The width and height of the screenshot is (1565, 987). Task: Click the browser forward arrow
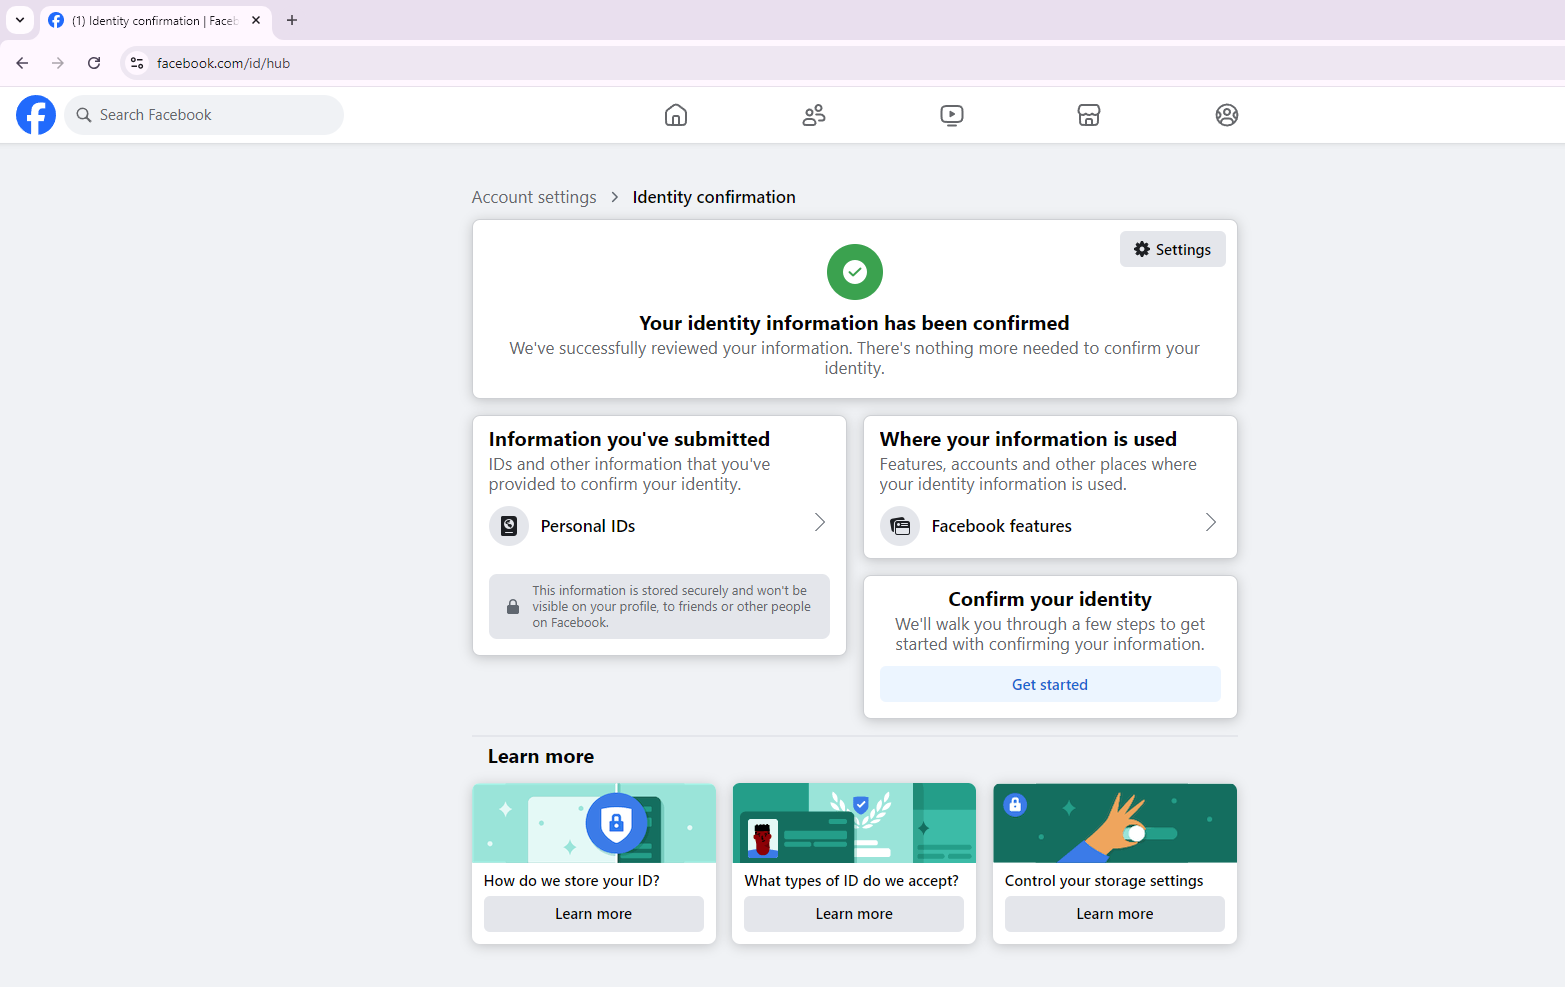[58, 63]
